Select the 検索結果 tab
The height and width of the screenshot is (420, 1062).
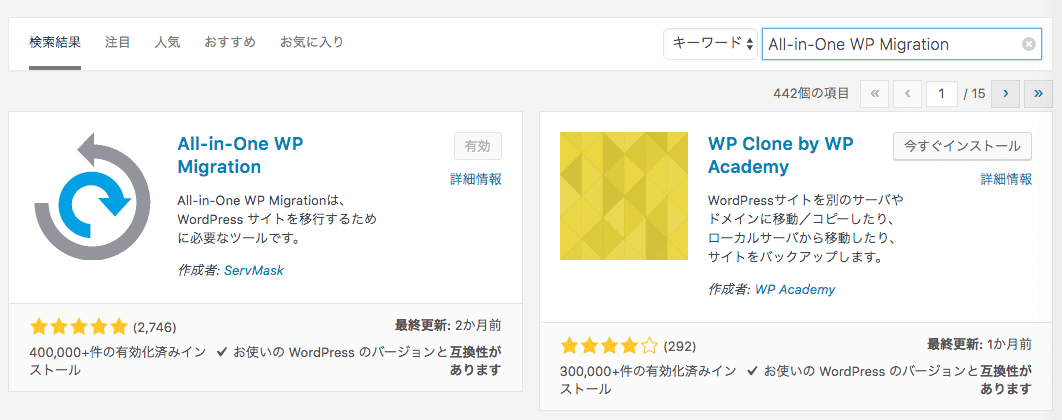55,42
